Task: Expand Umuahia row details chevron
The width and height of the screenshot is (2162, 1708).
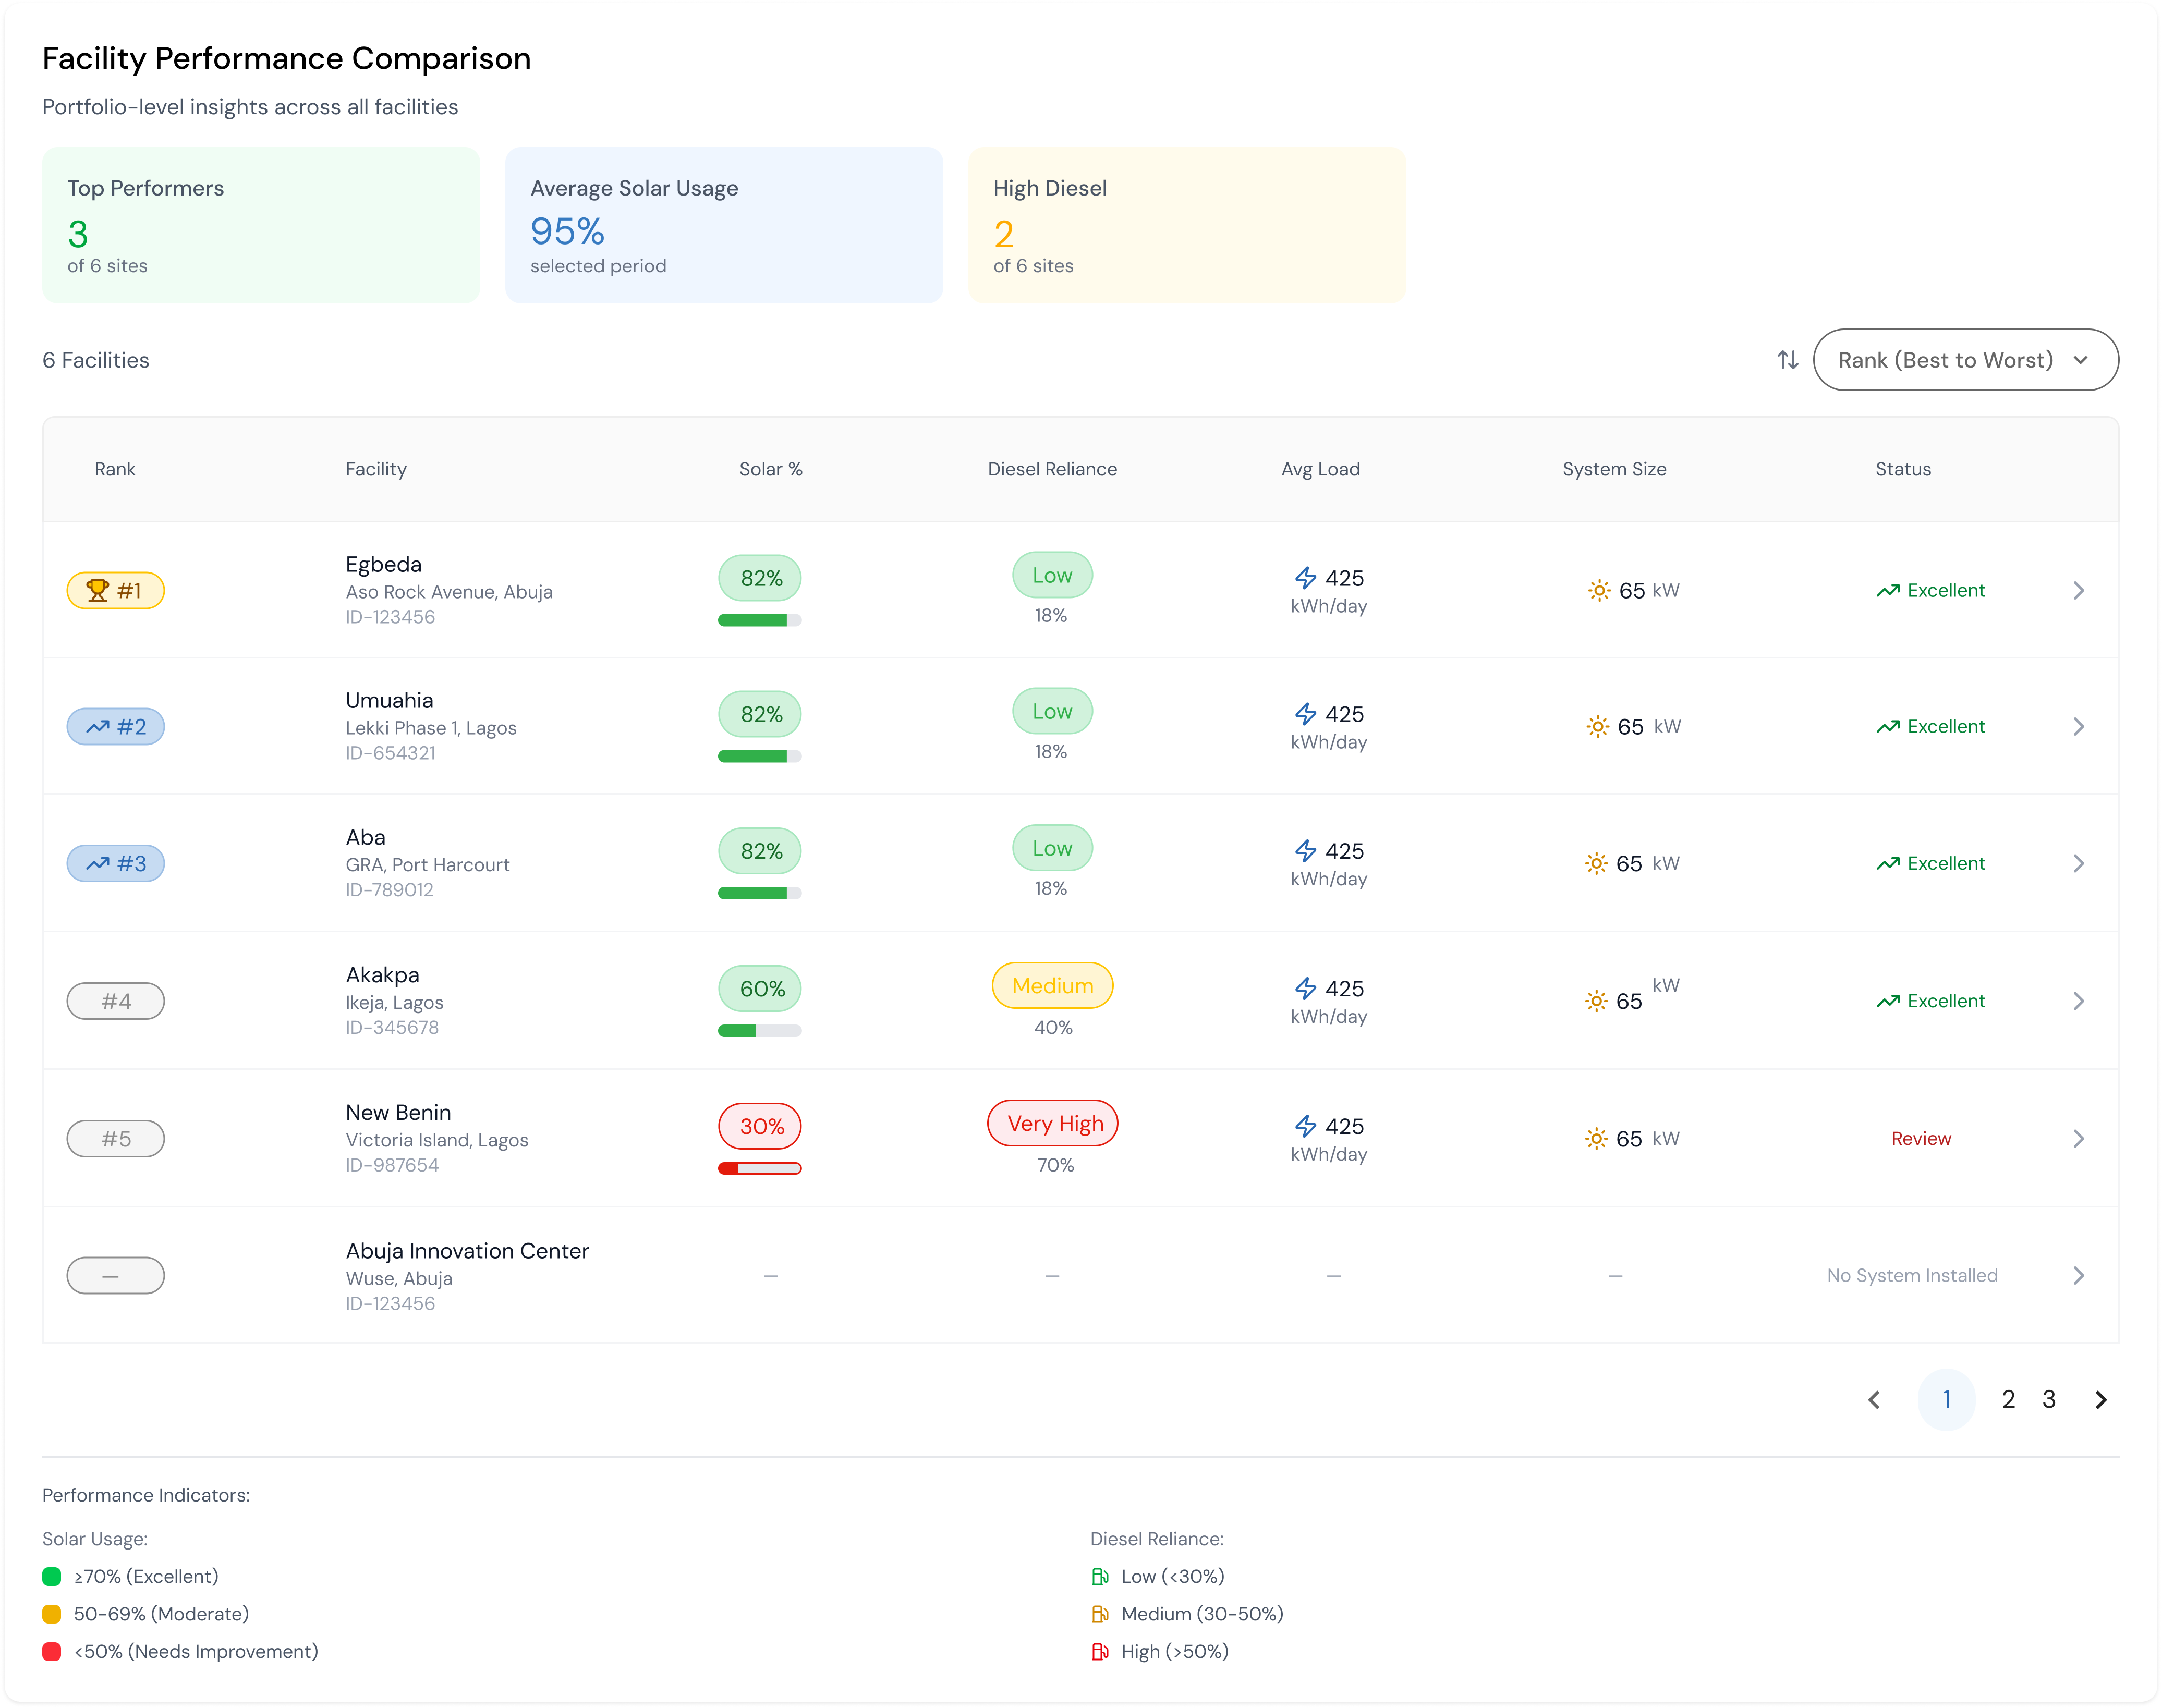Action: click(2078, 727)
